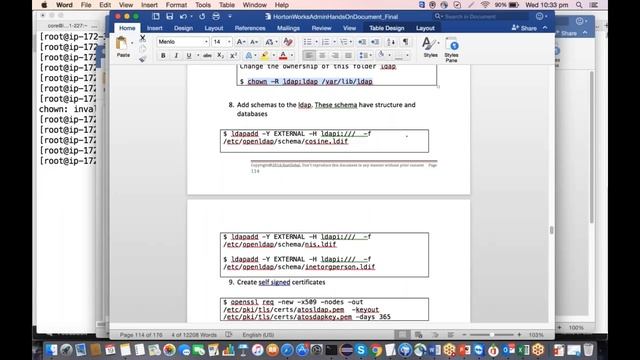The image size is (640, 360).
Task: Open the Format menu in the menu bar
Action: pos(176,5)
